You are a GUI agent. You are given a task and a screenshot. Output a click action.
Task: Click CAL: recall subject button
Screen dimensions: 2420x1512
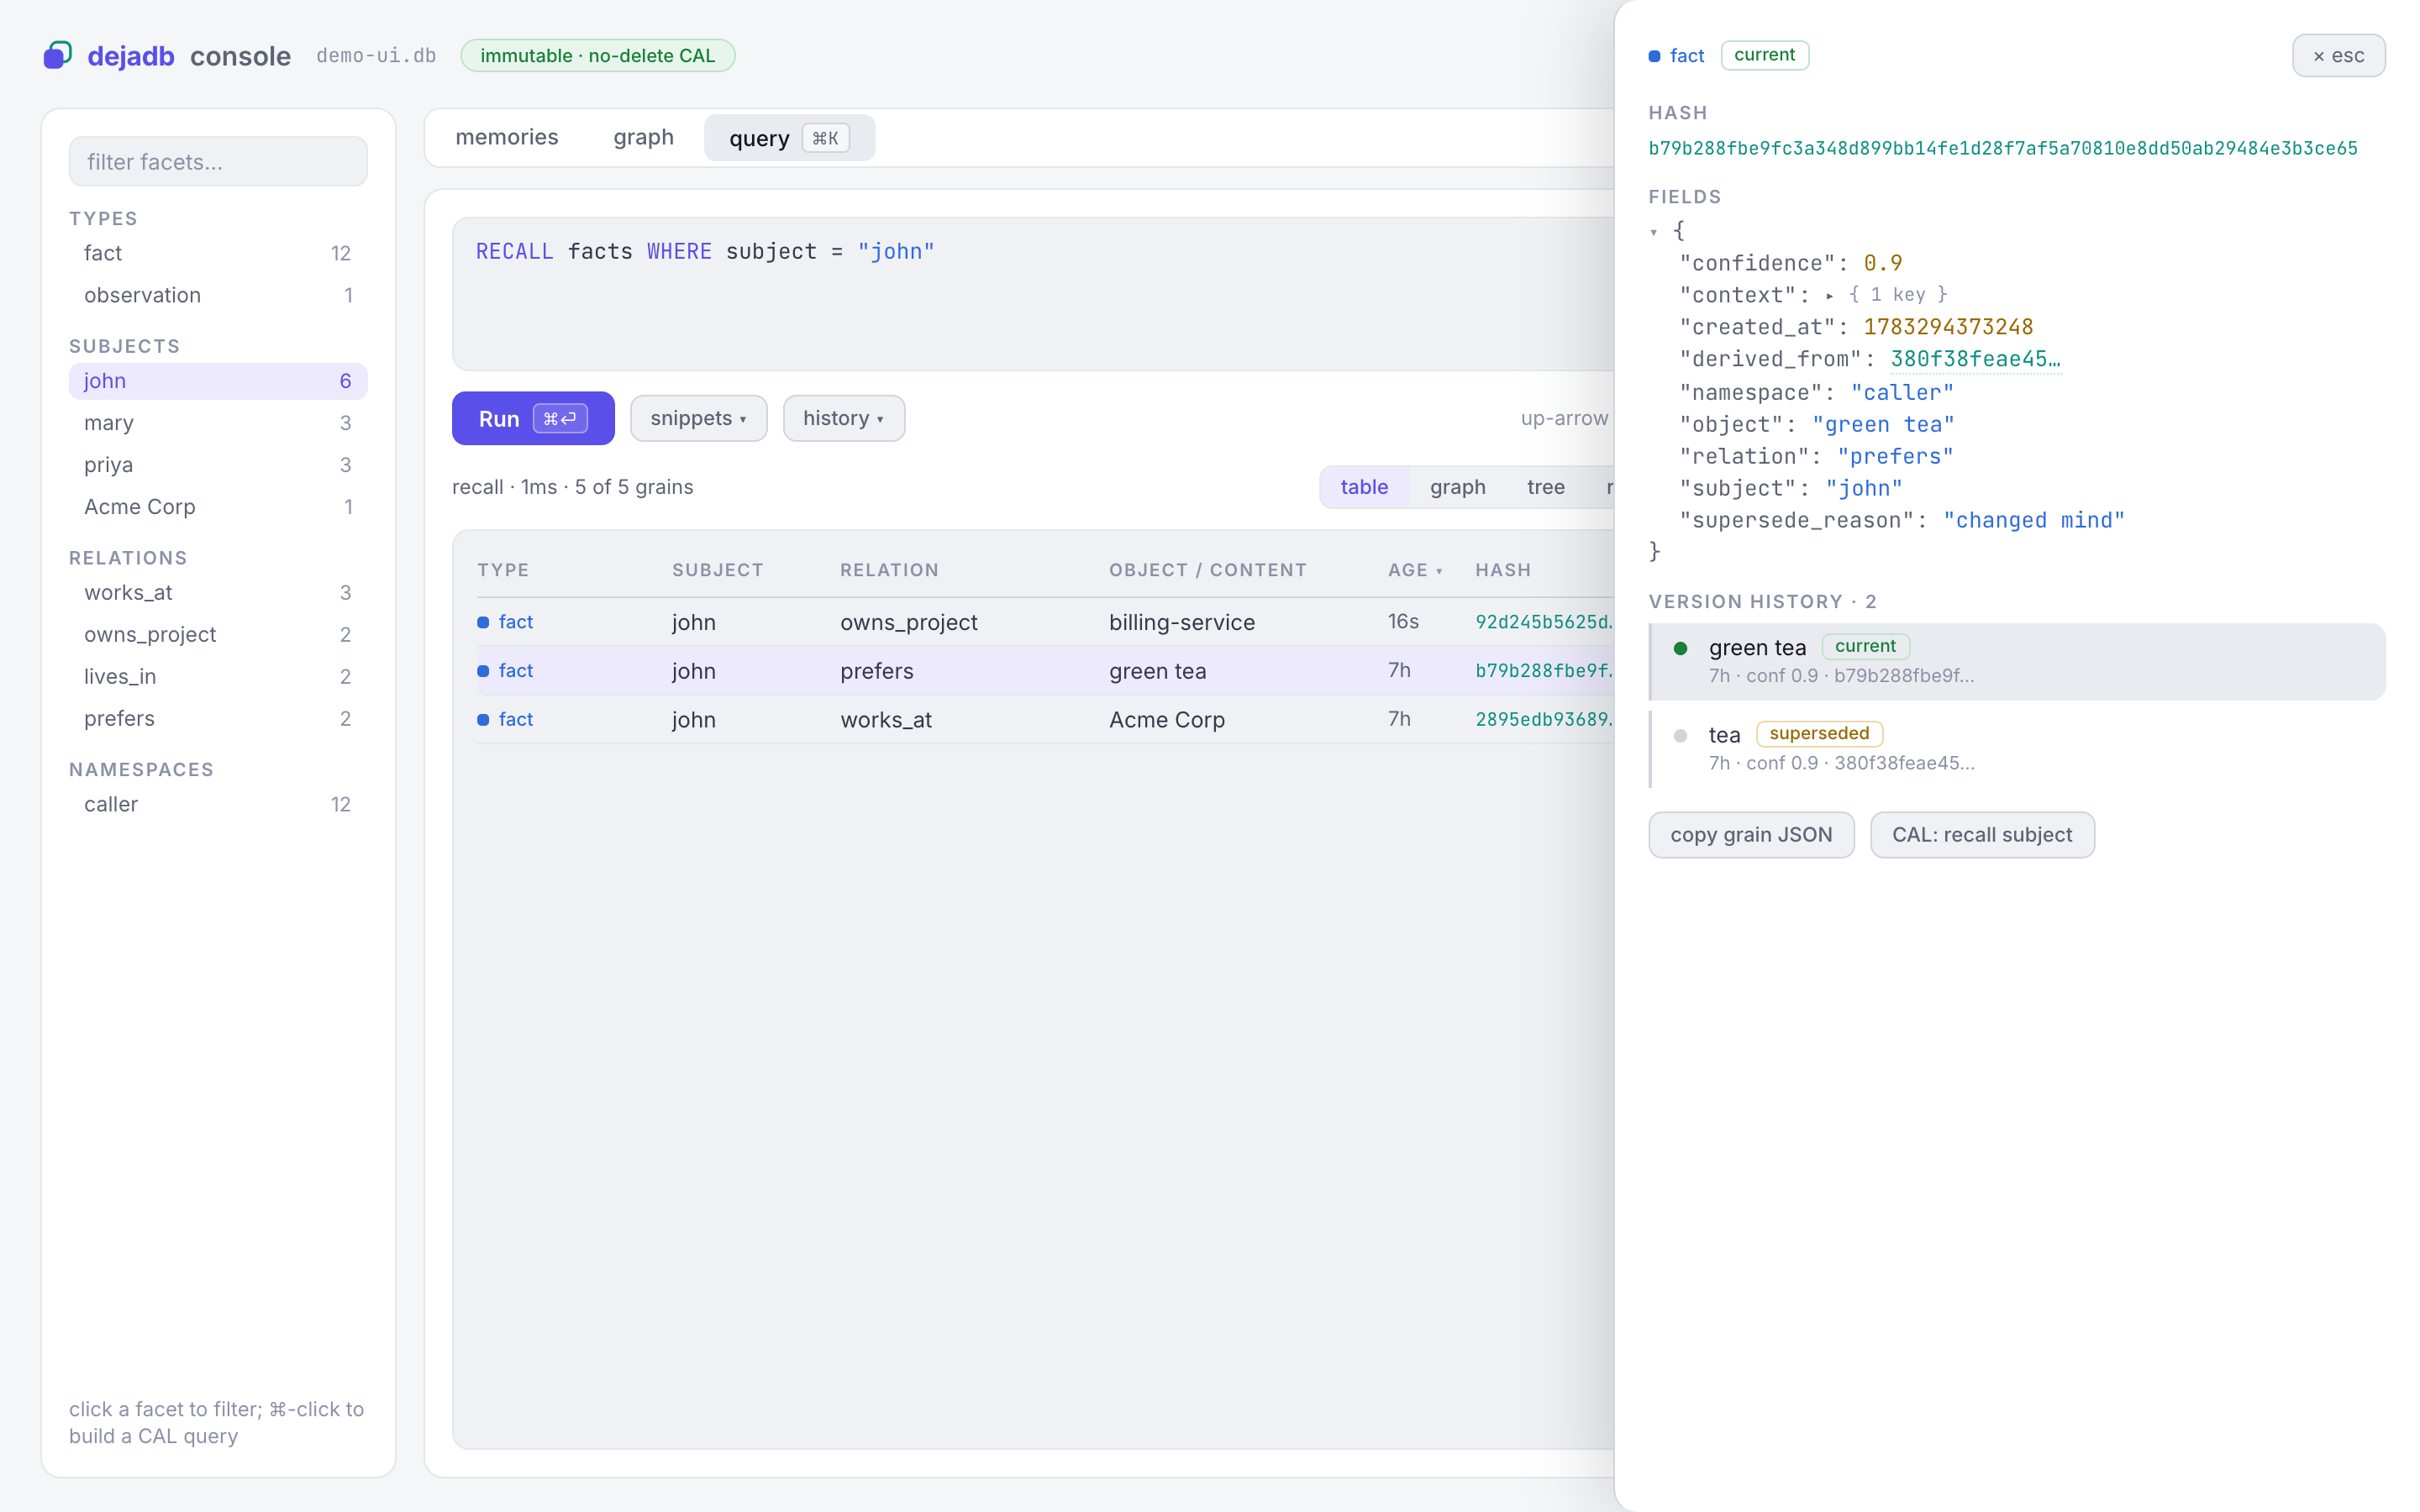pyautogui.click(x=1982, y=835)
